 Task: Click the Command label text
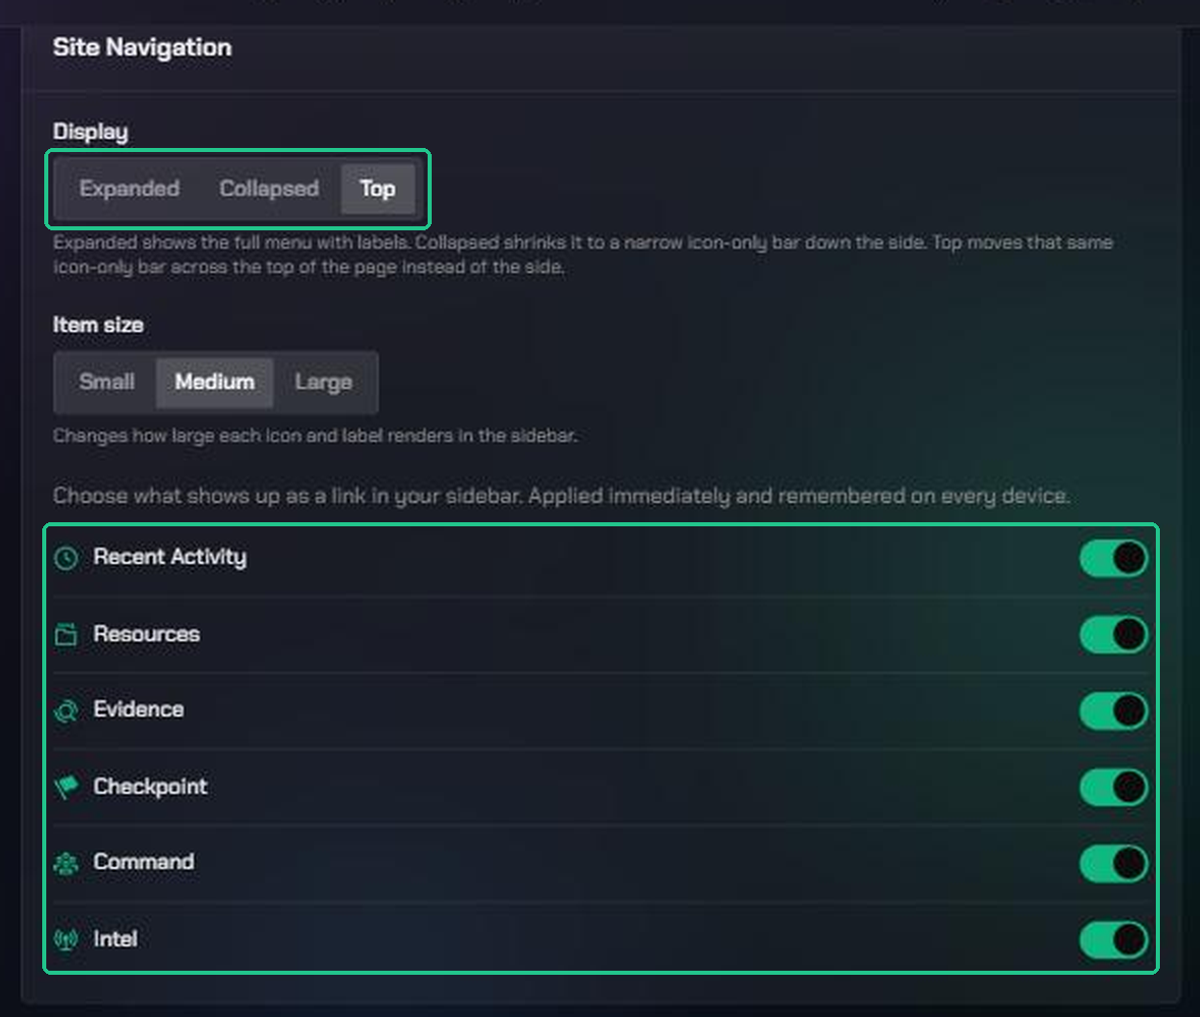pos(144,862)
